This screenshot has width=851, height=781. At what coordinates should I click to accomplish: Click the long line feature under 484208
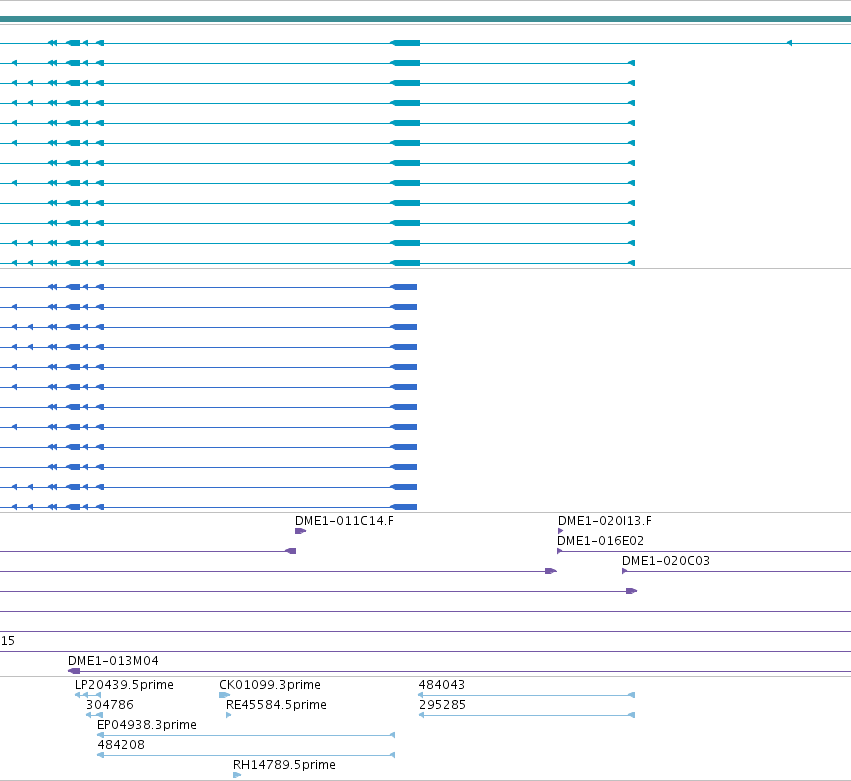(x=246, y=755)
